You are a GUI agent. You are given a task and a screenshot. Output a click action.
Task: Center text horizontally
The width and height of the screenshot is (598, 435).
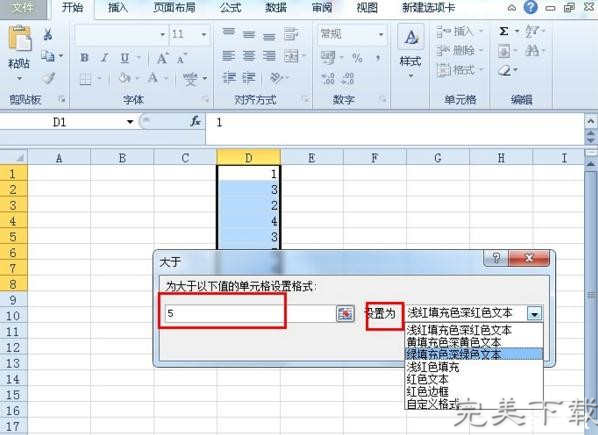click(249, 56)
